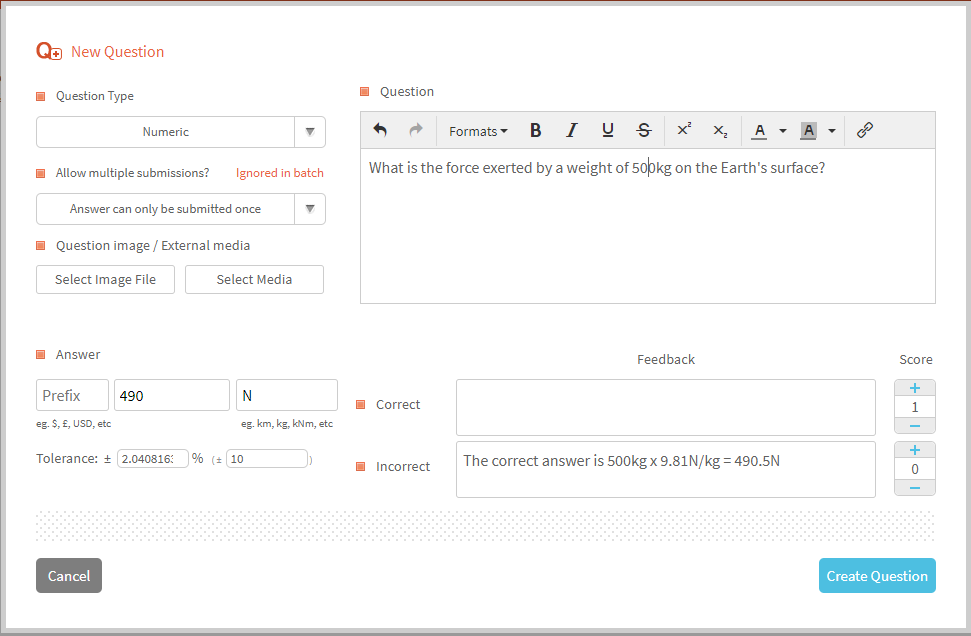The image size is (971, 636).
Task: Click the answer value field showing 490
Action: pyautogui.click(x=172, y=395)
